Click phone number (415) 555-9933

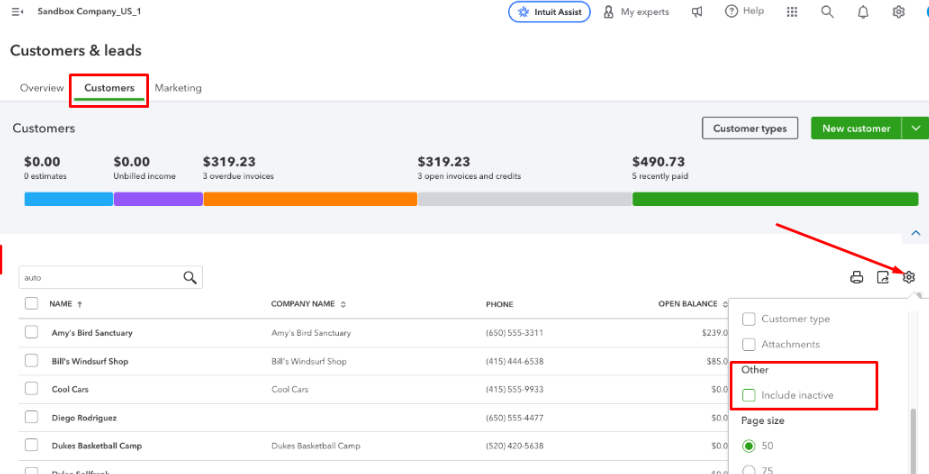pos(514,390)
